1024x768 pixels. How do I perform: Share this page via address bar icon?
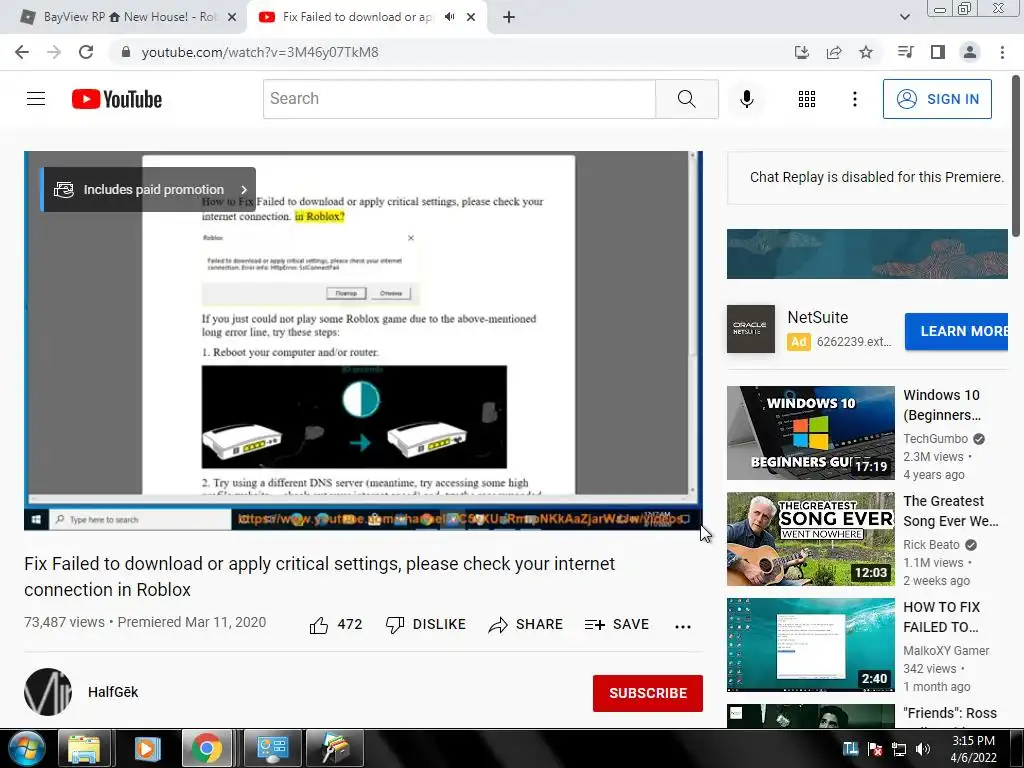(x=834, y=52)
